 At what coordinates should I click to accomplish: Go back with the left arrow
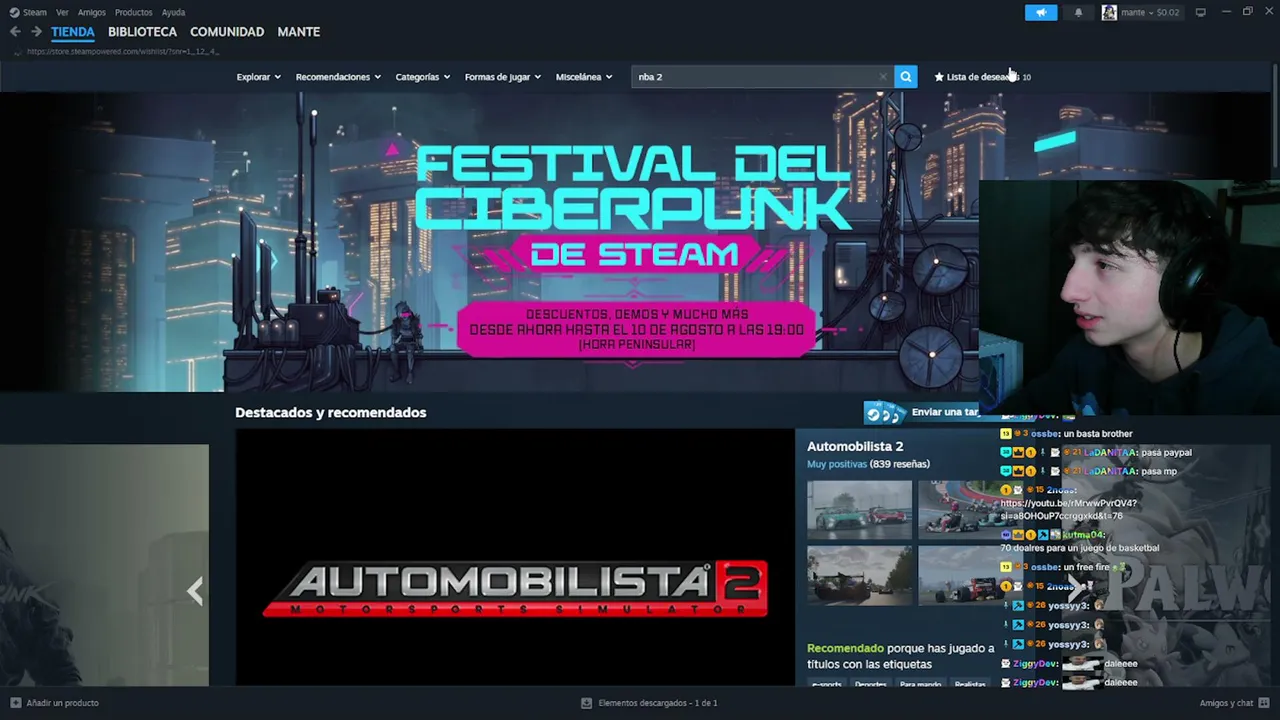[x=15, y=32]
